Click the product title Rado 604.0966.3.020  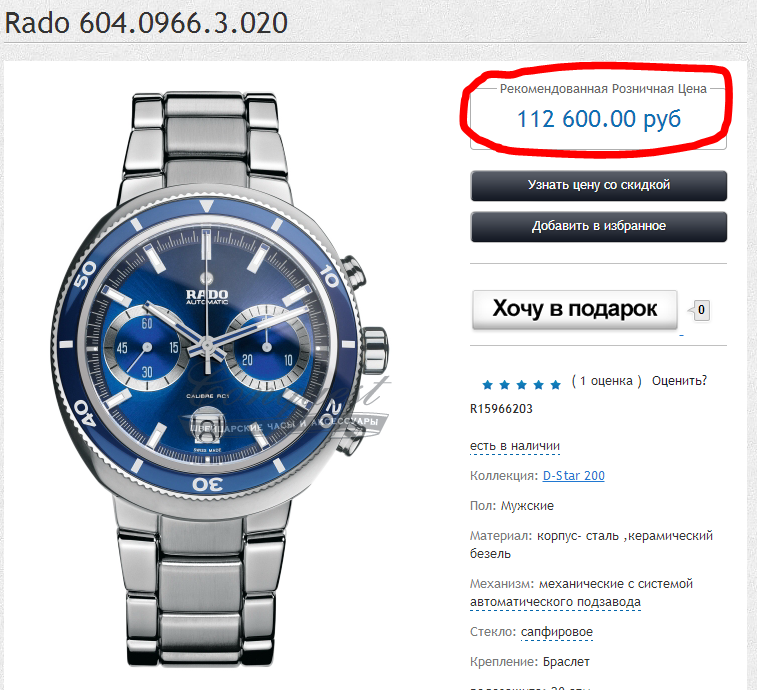click(x=146, y=23)
